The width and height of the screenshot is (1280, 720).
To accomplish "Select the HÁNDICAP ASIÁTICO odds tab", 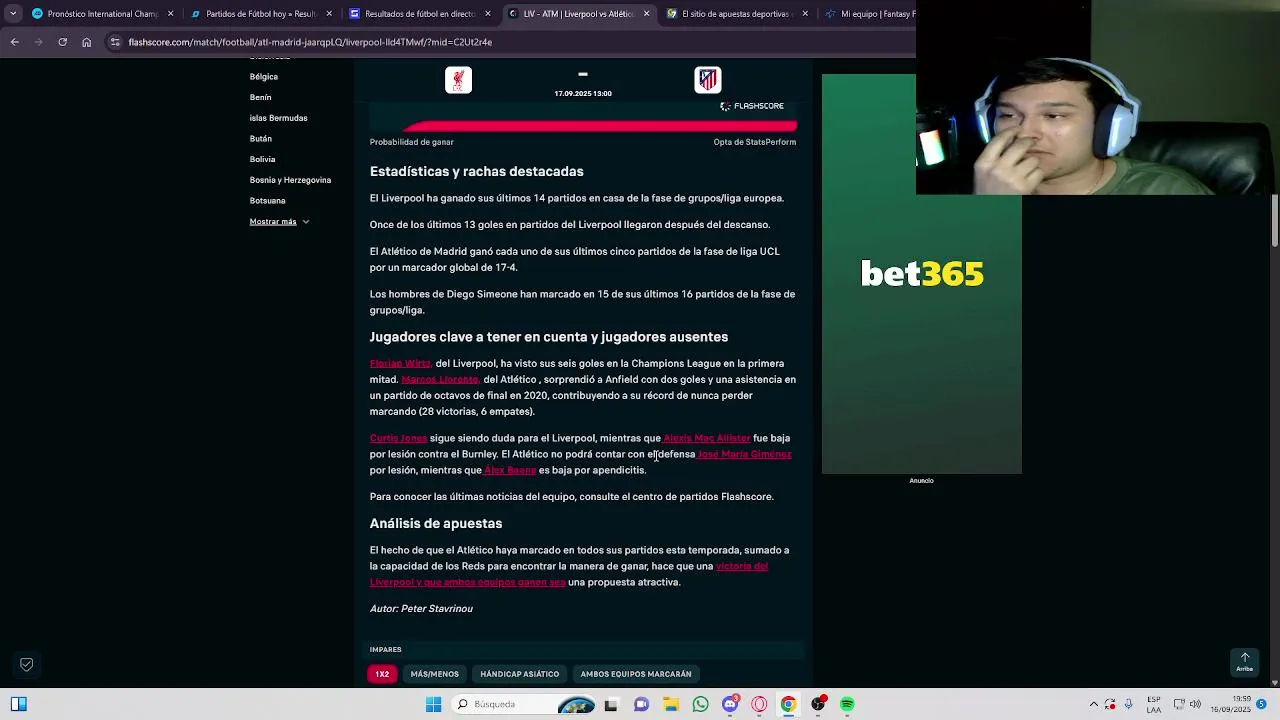I will coord(519,674).
